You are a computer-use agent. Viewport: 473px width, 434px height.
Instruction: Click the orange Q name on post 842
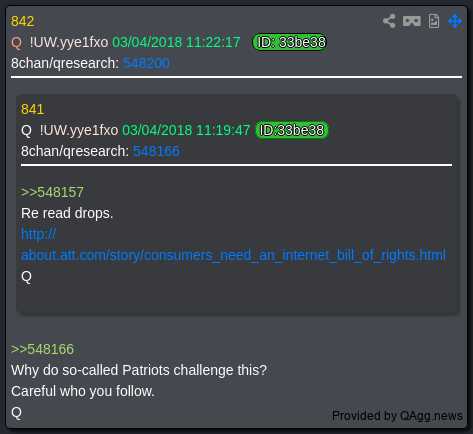pyautogui.click(x=16, y=43)
